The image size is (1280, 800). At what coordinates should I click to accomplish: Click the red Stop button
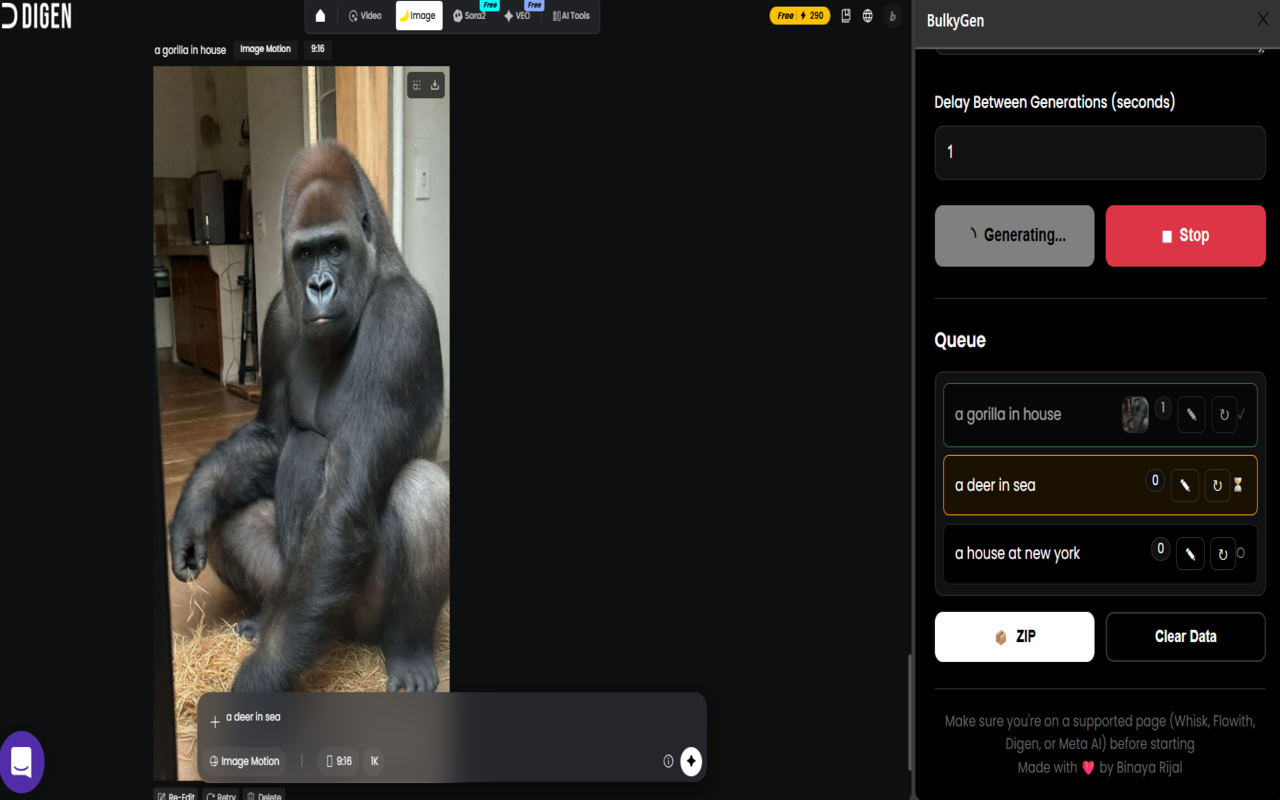point(1185,236)
